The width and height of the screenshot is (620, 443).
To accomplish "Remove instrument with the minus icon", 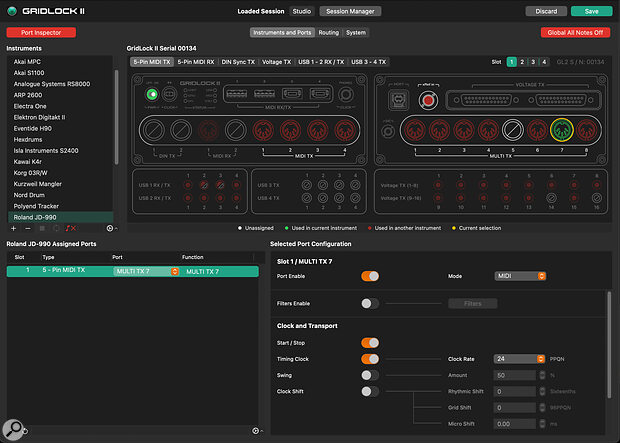I will pos(28,228).
